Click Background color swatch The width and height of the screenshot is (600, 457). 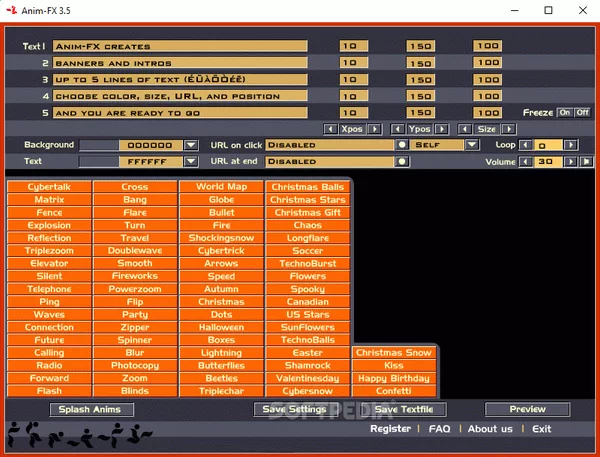pyautogui.click(x=99, y=145)
